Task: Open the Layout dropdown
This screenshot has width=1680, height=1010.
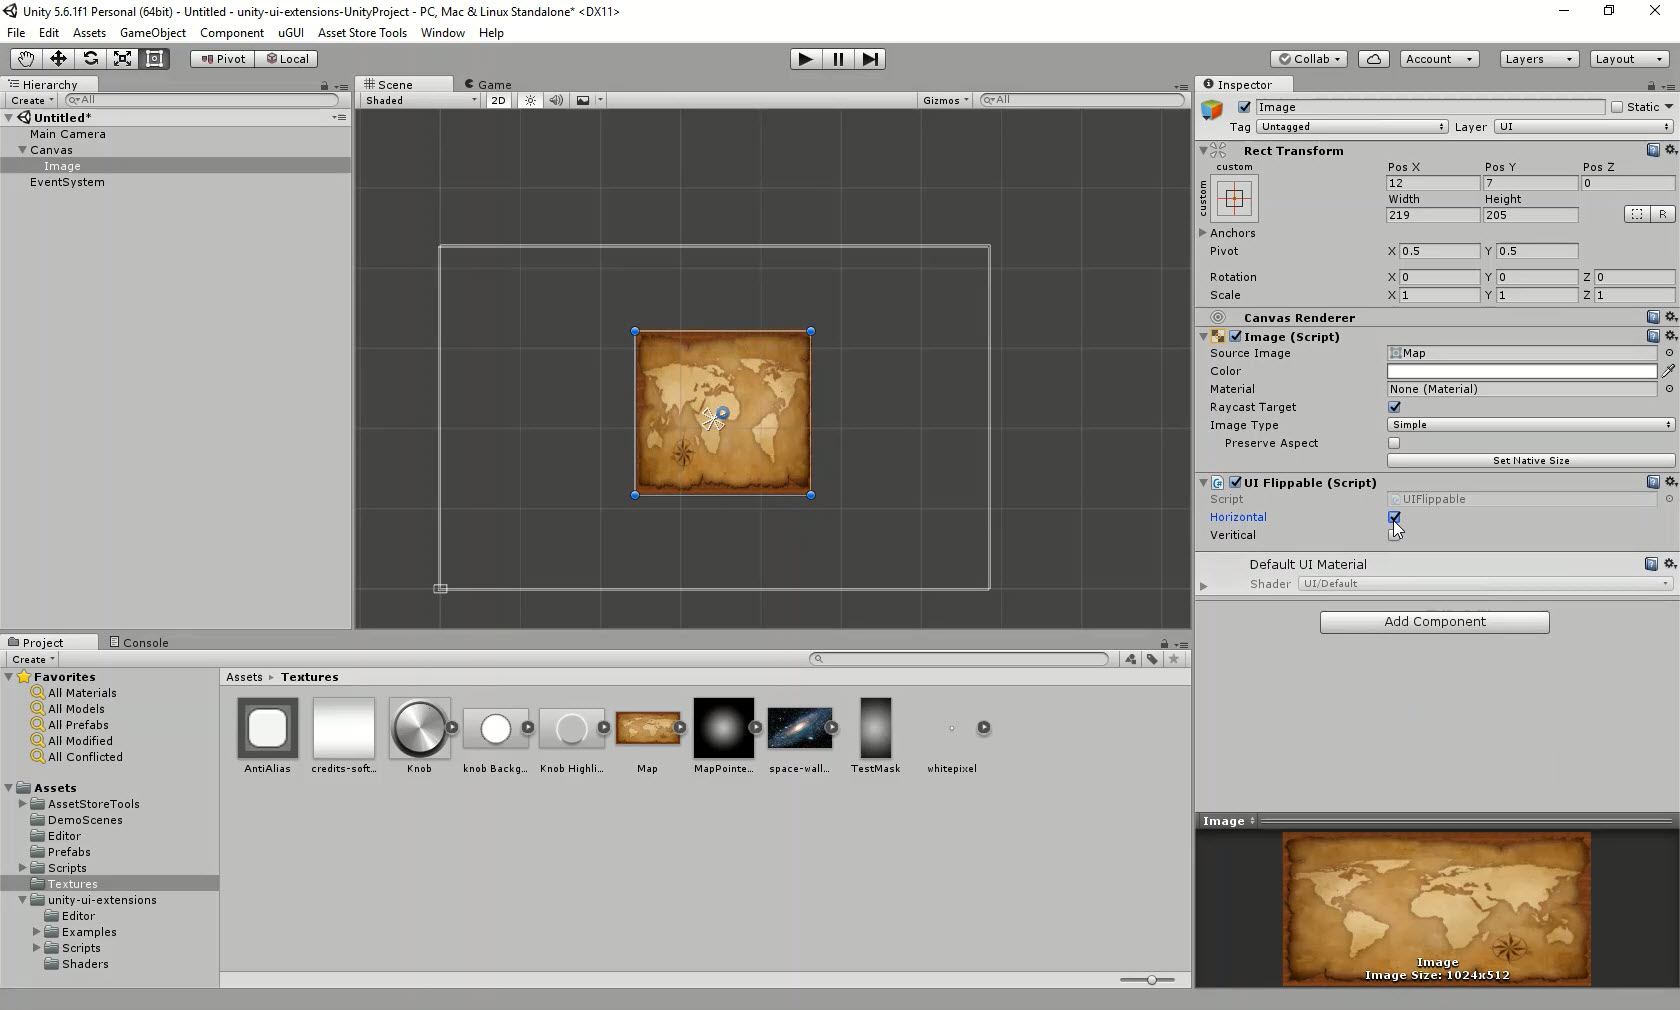Action: click(1630, 59)
